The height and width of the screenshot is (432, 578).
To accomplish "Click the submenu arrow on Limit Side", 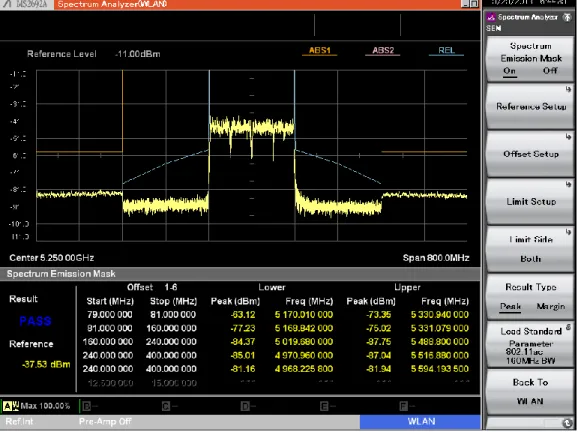I will [568, 232].
